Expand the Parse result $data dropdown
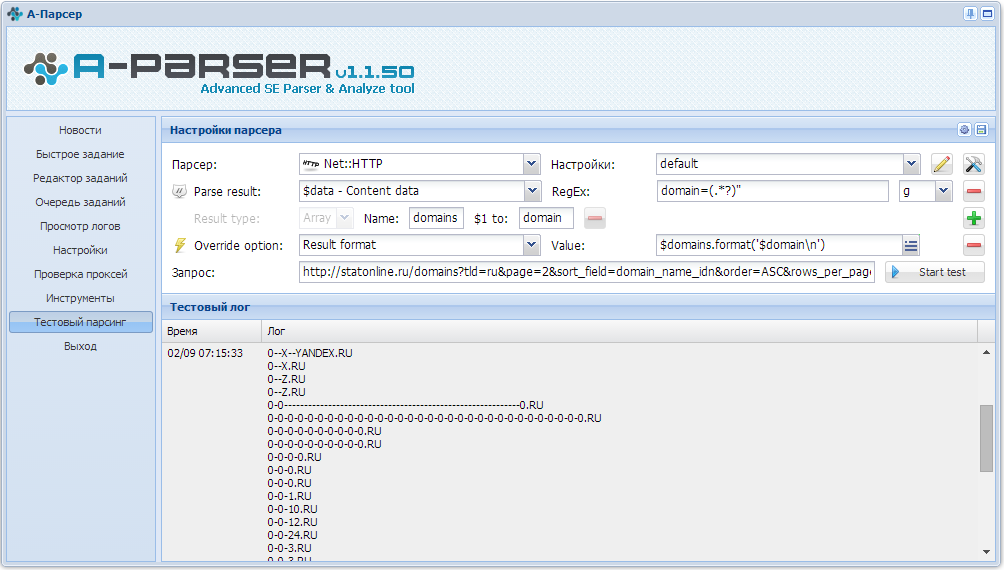Screen dimensions: 1004x570 531,191
